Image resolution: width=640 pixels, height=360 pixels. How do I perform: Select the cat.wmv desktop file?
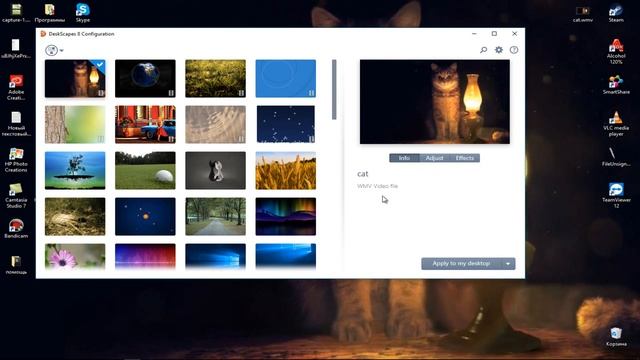(x=582, y=13)
